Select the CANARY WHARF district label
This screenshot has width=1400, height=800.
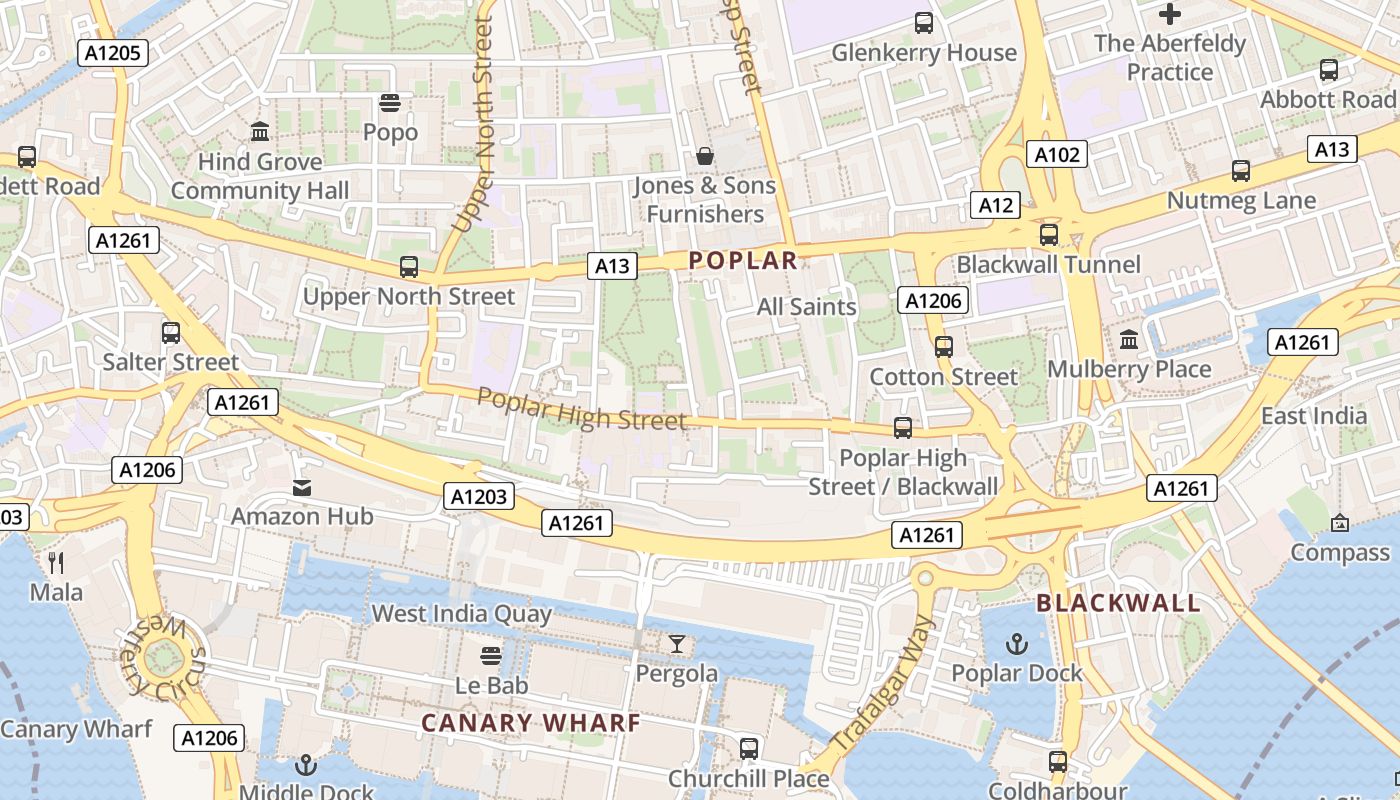pos(530,723)
